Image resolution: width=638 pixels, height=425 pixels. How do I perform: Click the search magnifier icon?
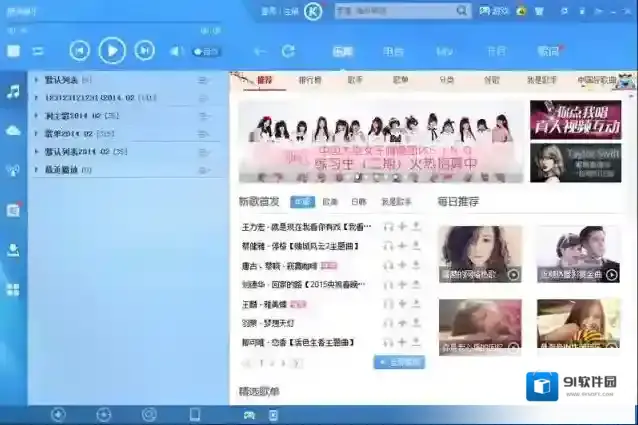[463, 11]
